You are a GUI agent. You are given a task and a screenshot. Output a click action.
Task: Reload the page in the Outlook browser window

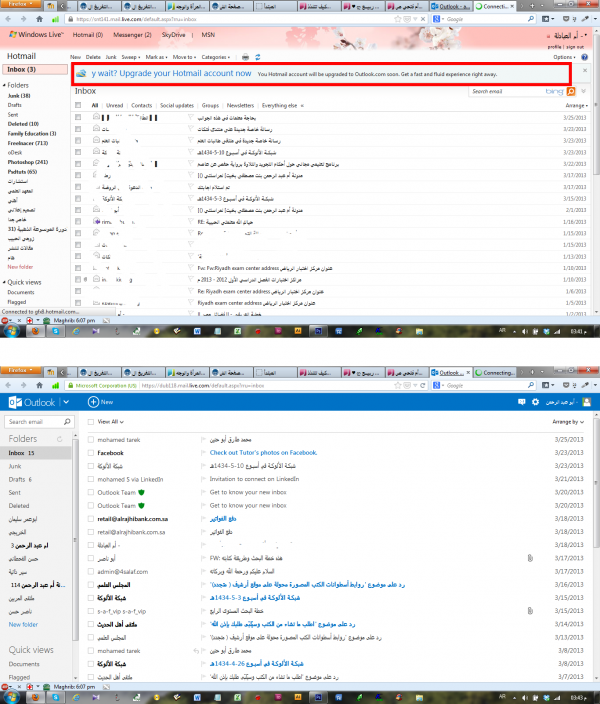click(423, 385)
